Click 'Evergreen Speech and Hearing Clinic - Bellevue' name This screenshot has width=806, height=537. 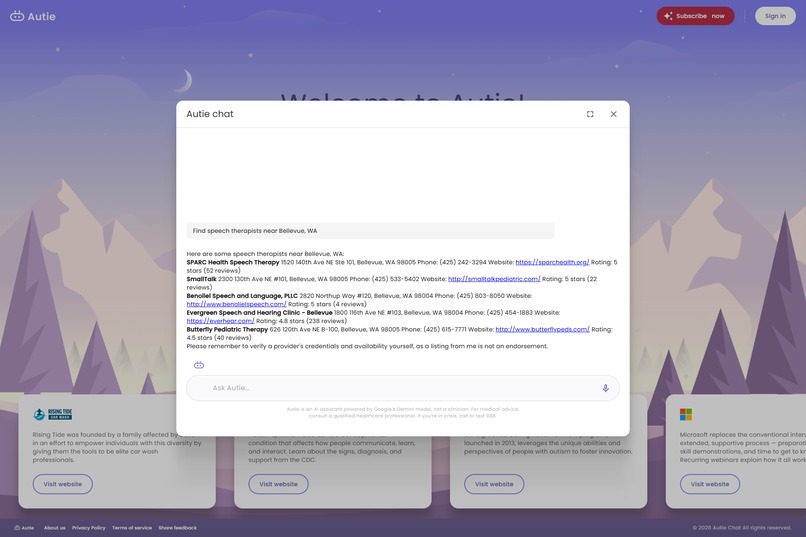coord(260,312)
